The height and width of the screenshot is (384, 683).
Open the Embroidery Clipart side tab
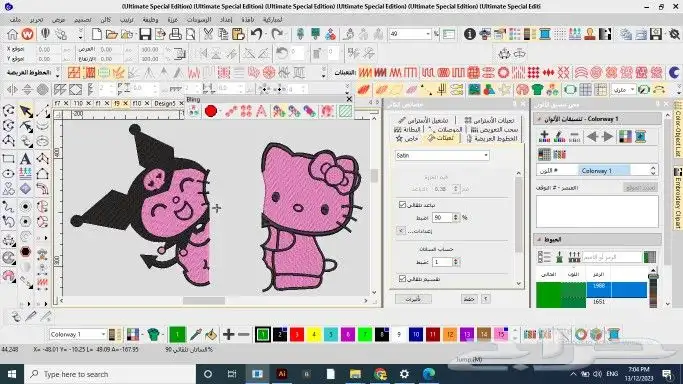[678, 198]
